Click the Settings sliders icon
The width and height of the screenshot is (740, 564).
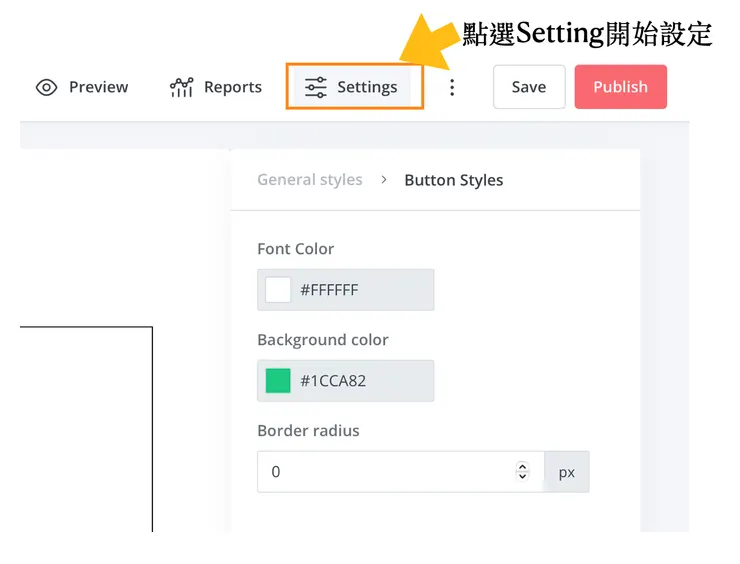point(316,87)
